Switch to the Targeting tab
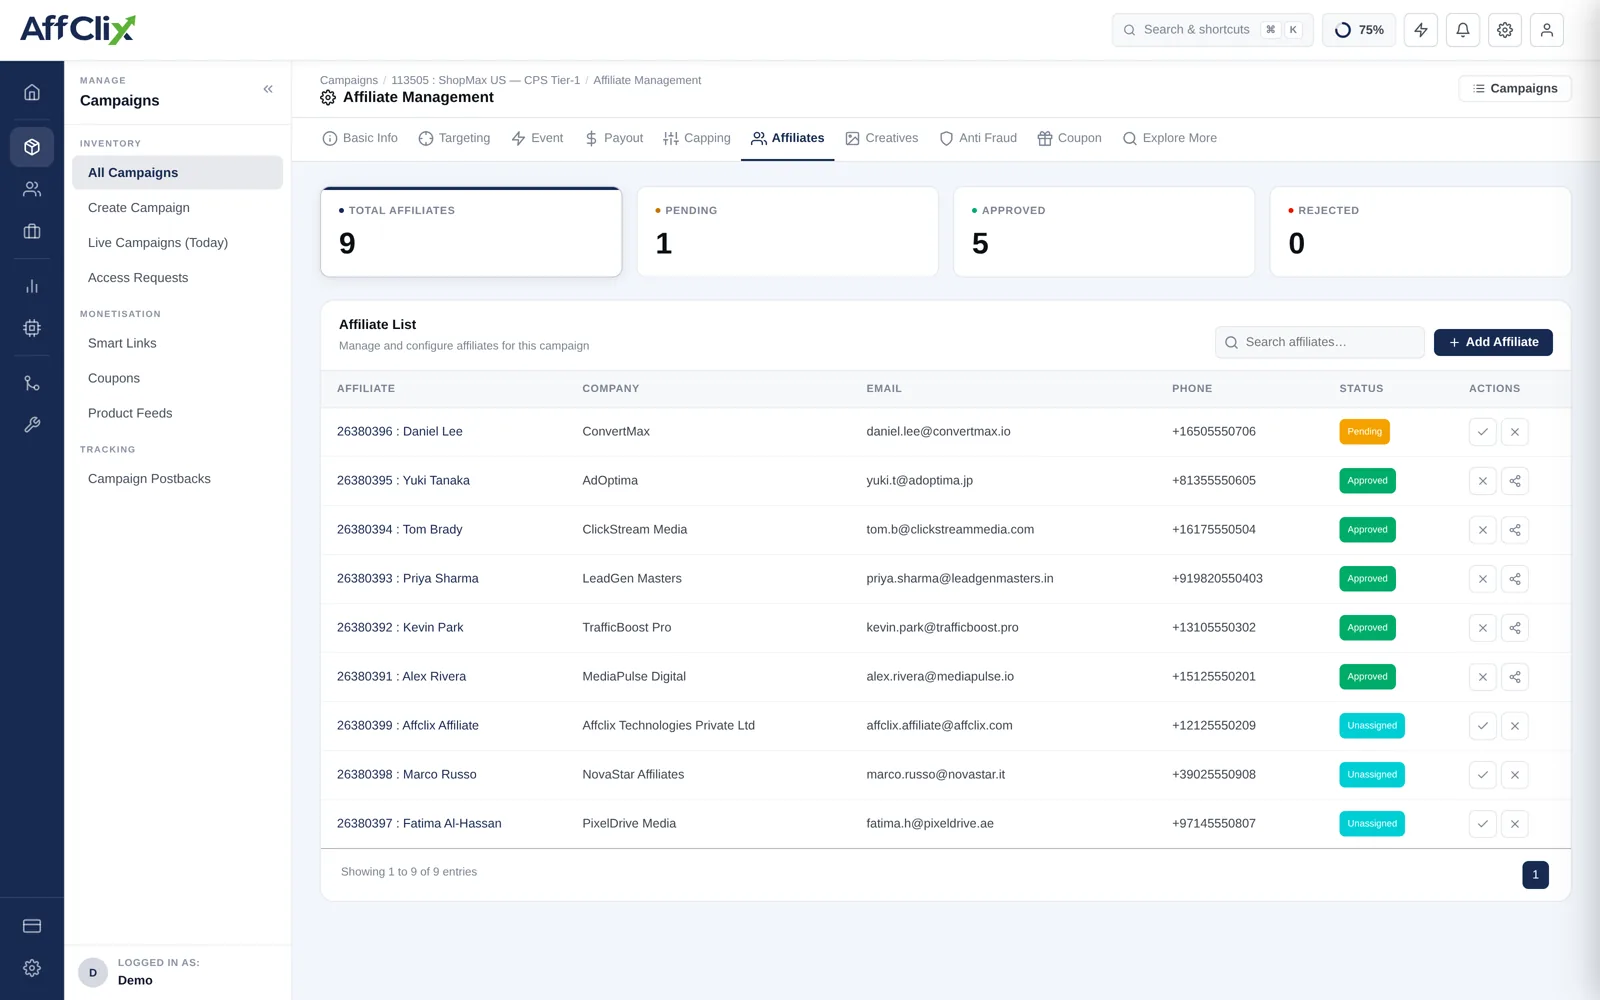Viewport: 1600px width, 1000px height. 454,138
